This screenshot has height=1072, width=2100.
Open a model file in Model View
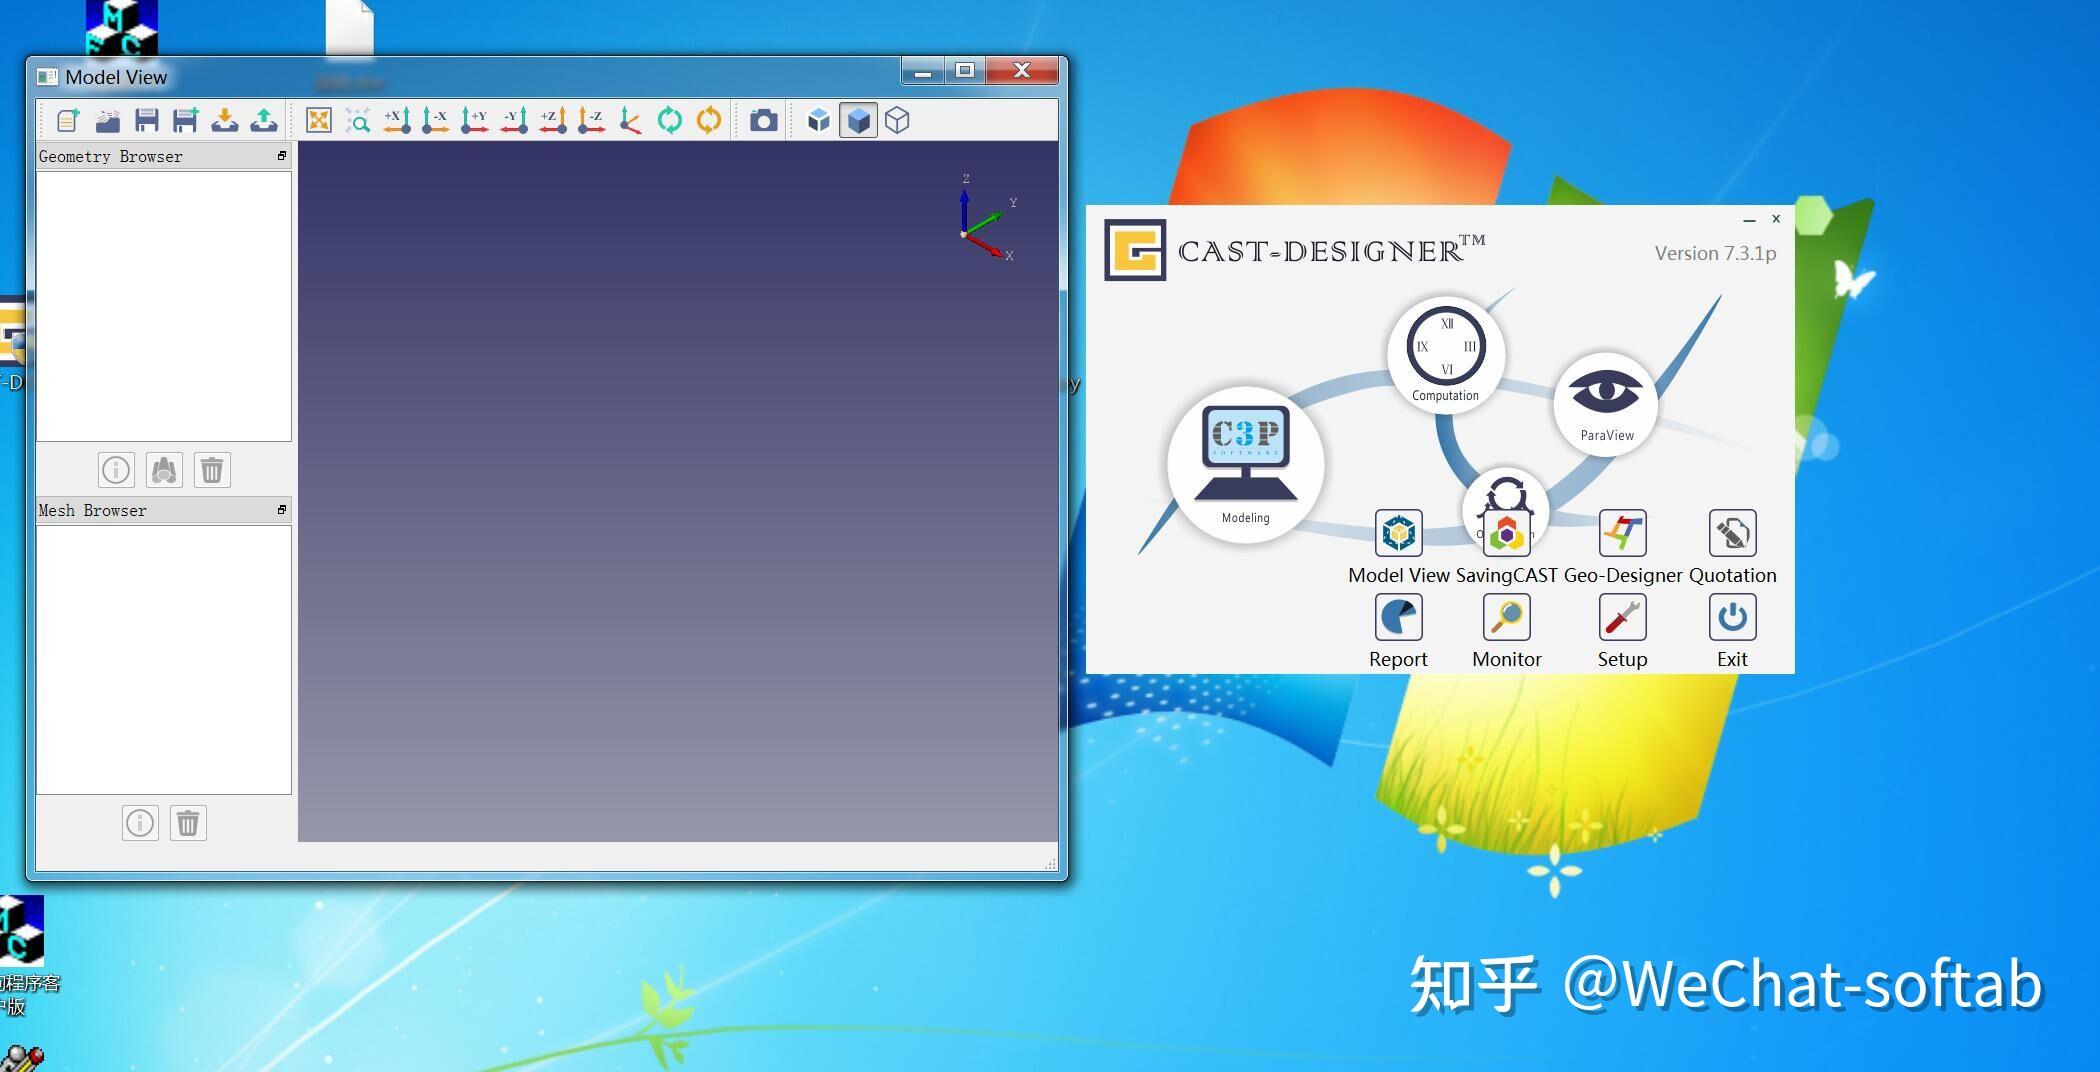click(x=105, y=119)
